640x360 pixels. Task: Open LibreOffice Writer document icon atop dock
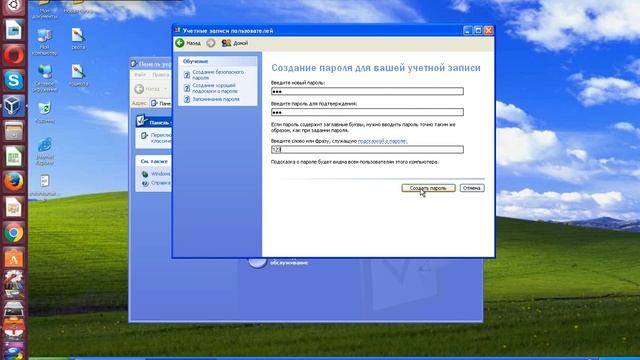pos(13,30)
